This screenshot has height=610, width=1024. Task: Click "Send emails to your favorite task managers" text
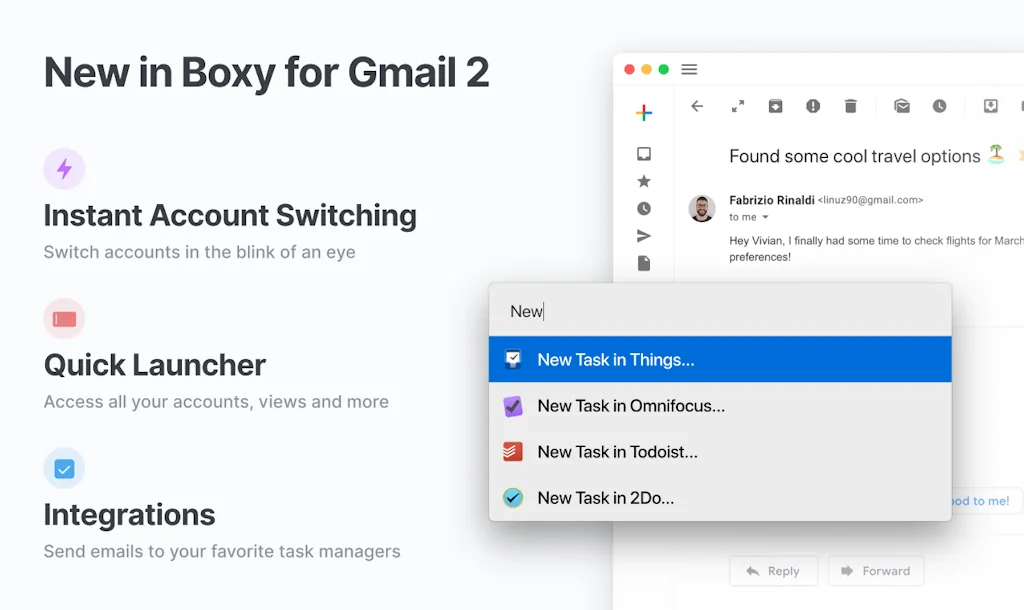click(x=222, y=551)
